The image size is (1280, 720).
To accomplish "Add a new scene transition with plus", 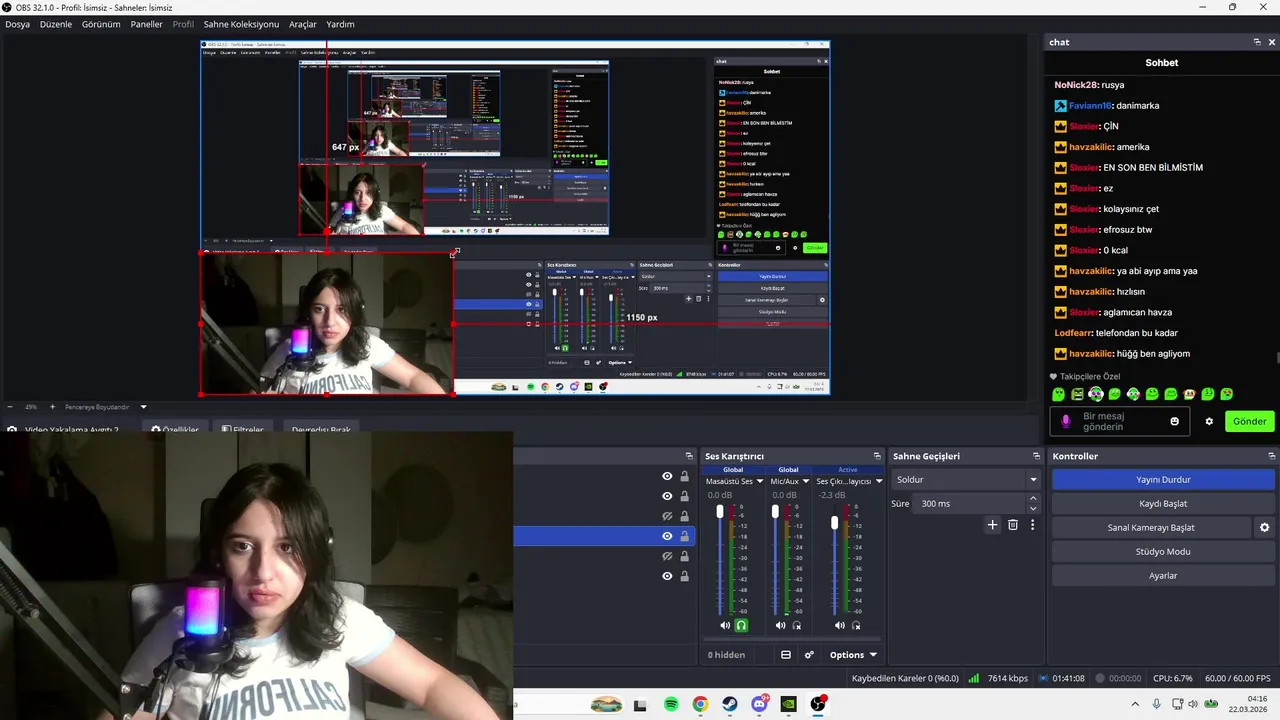I will [x=992, y=525].
